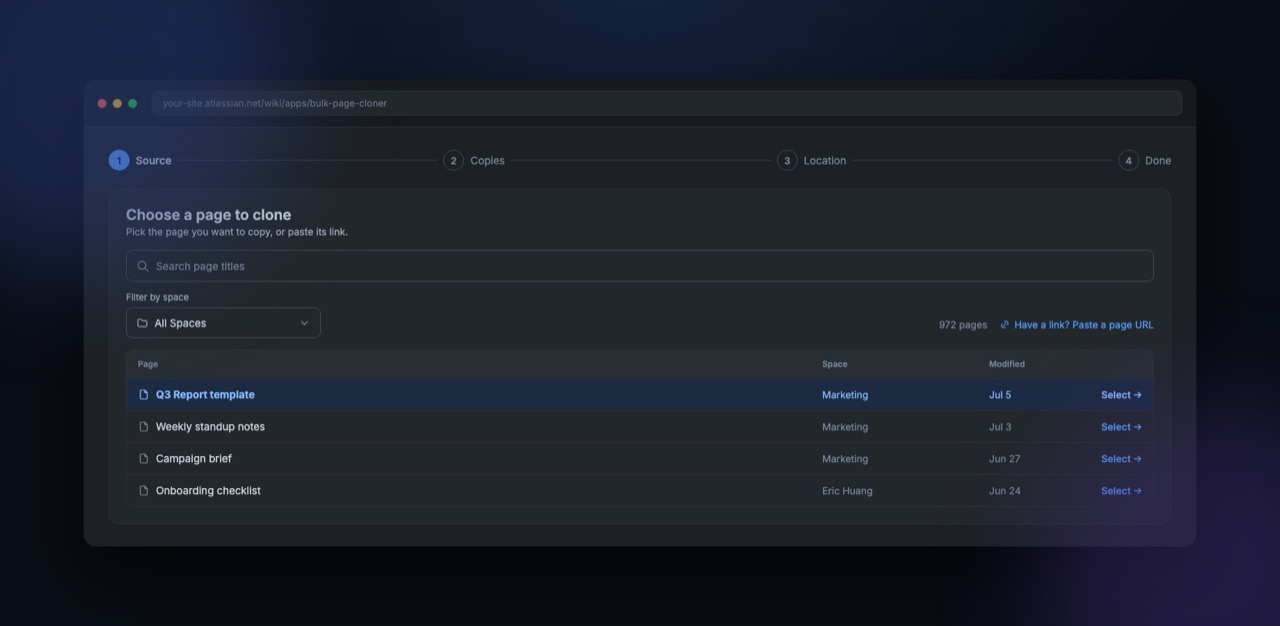Screen dimensions: 1280x626
Task: Go to the Source step label
Action: click(153, 160)
